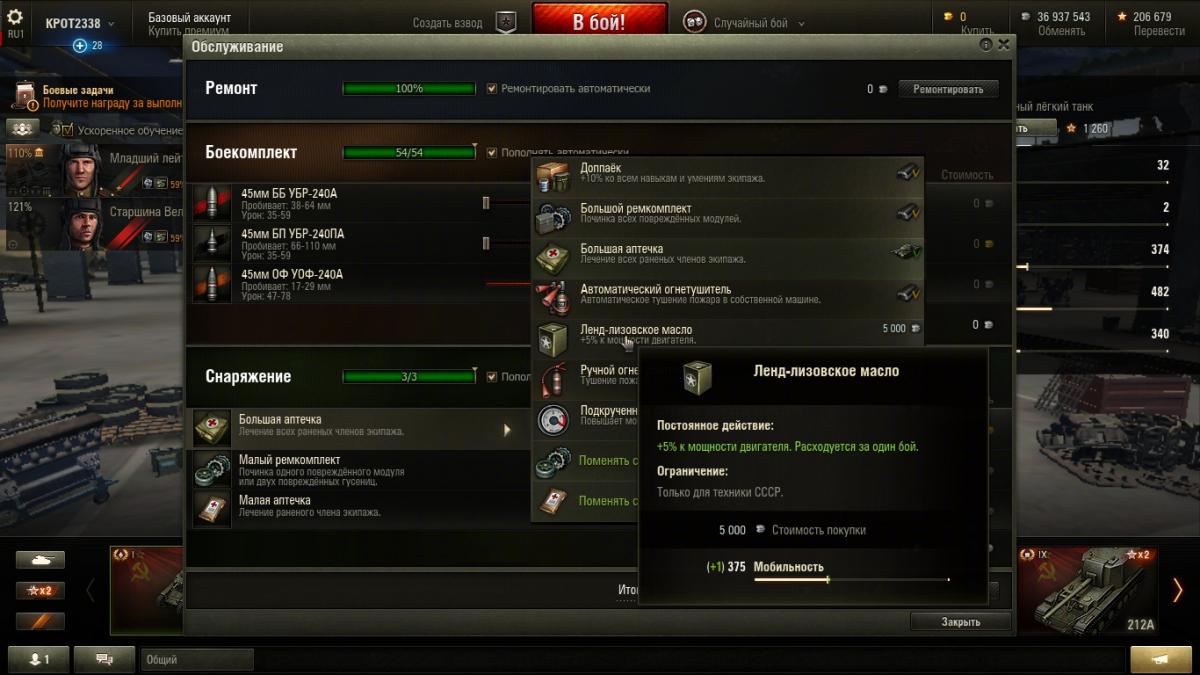Toggle Ускоренное обучение экипажа checkbox
The width and height of the screenshot is (1200, 675).
pyautogui.click(x=68, y=130)
